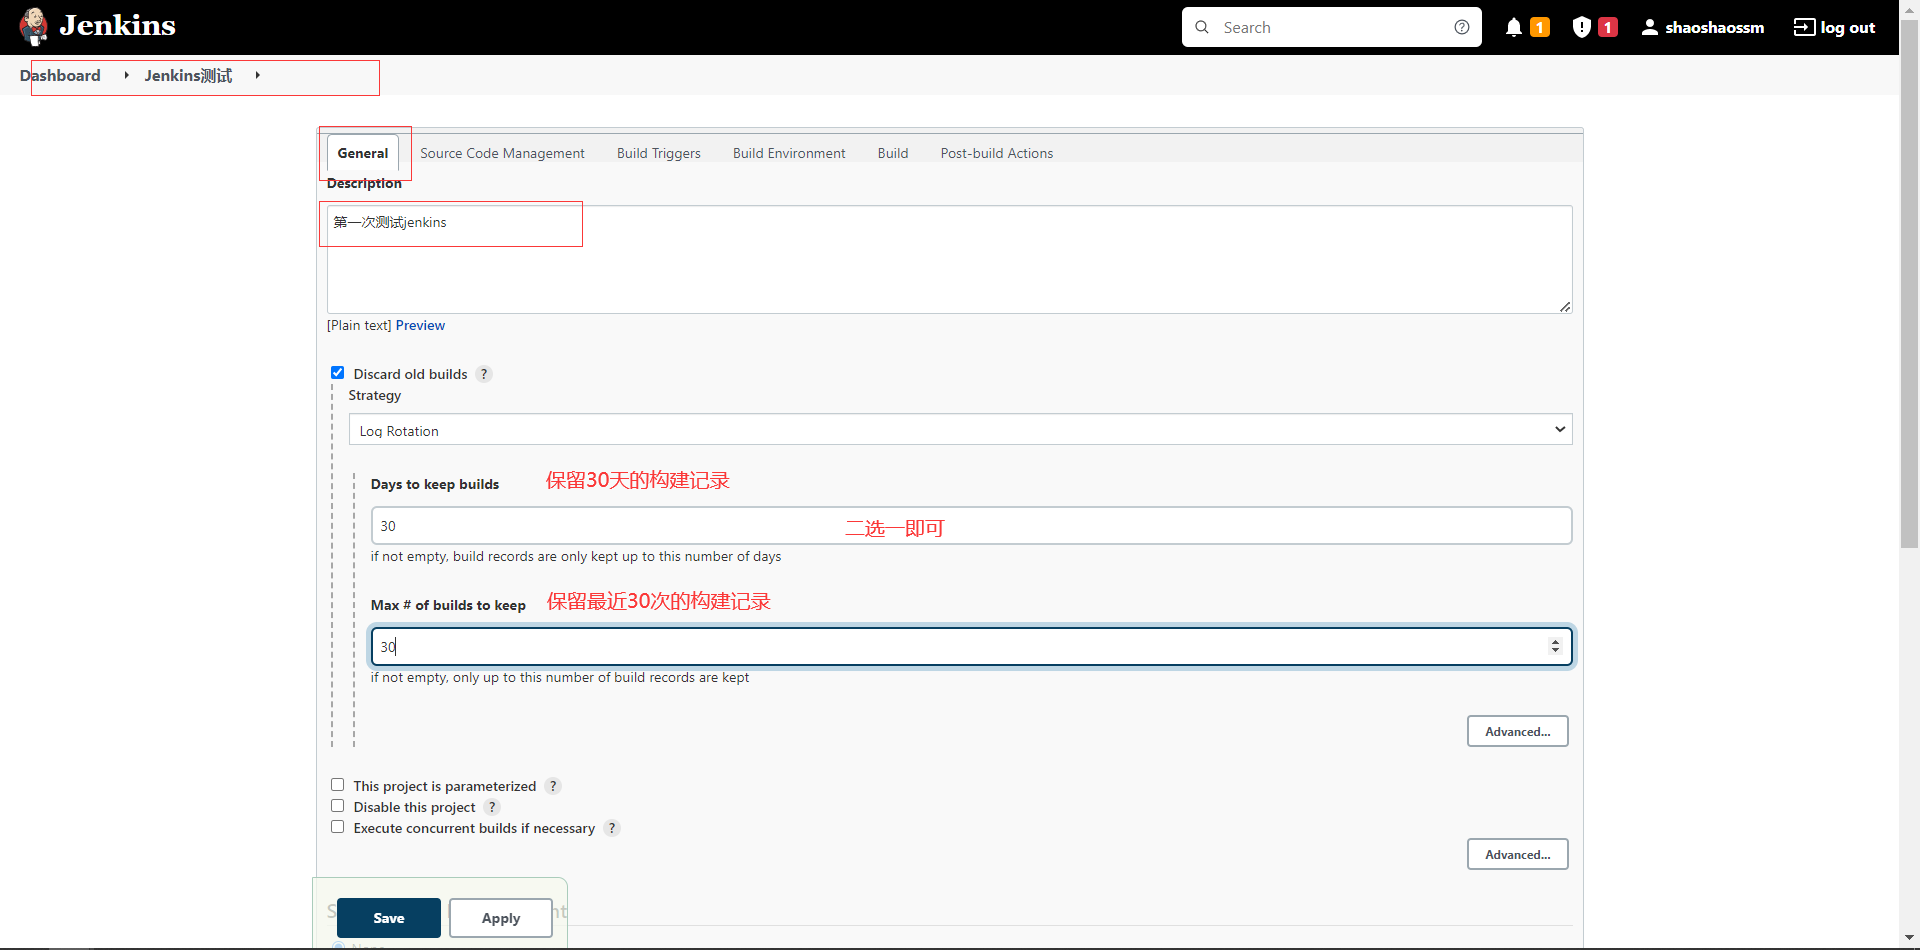Switch to Build Environment tab
Viewport: 1920px width, 950px height.
pos(789,153)
